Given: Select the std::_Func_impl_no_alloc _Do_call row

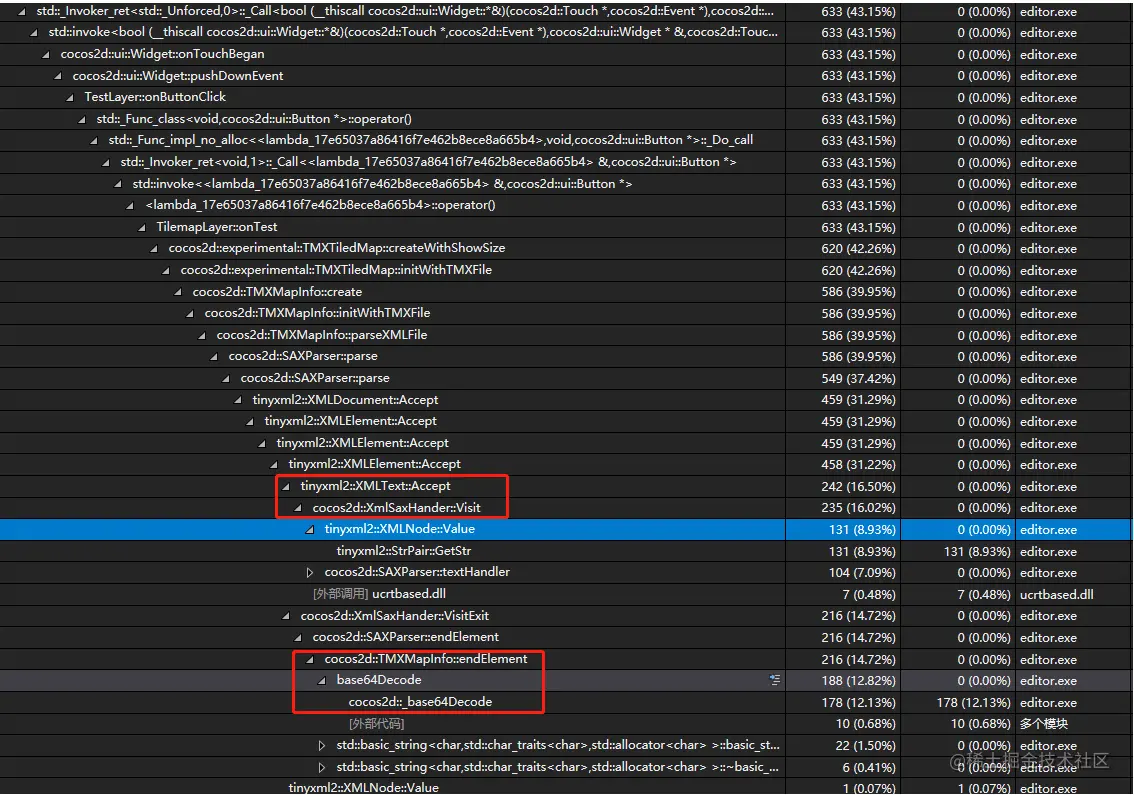Looking at the screenshot, I should click(x=566, y=140).
